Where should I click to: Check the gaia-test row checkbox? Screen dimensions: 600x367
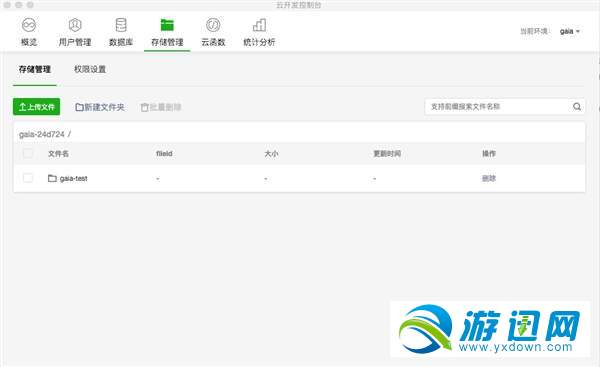(x=28, y=178)
